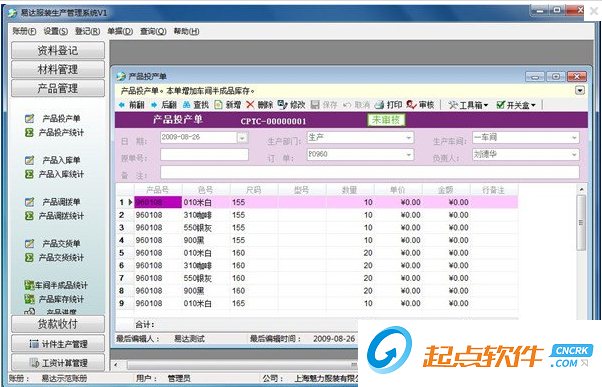Toggle the 开关盒 checkbox option
The height and width of the screenshot is (387, 602).
tap(500, 104)
